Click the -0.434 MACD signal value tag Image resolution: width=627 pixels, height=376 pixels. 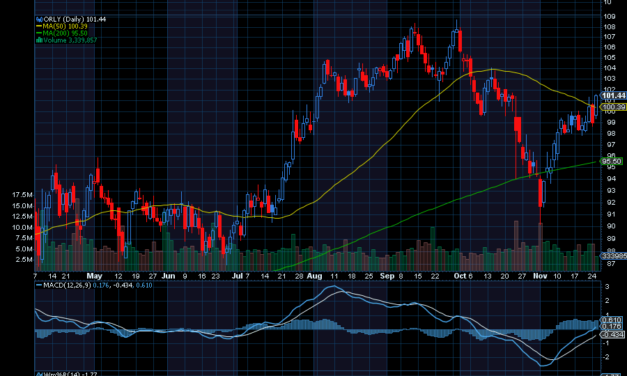click(613, 334)
